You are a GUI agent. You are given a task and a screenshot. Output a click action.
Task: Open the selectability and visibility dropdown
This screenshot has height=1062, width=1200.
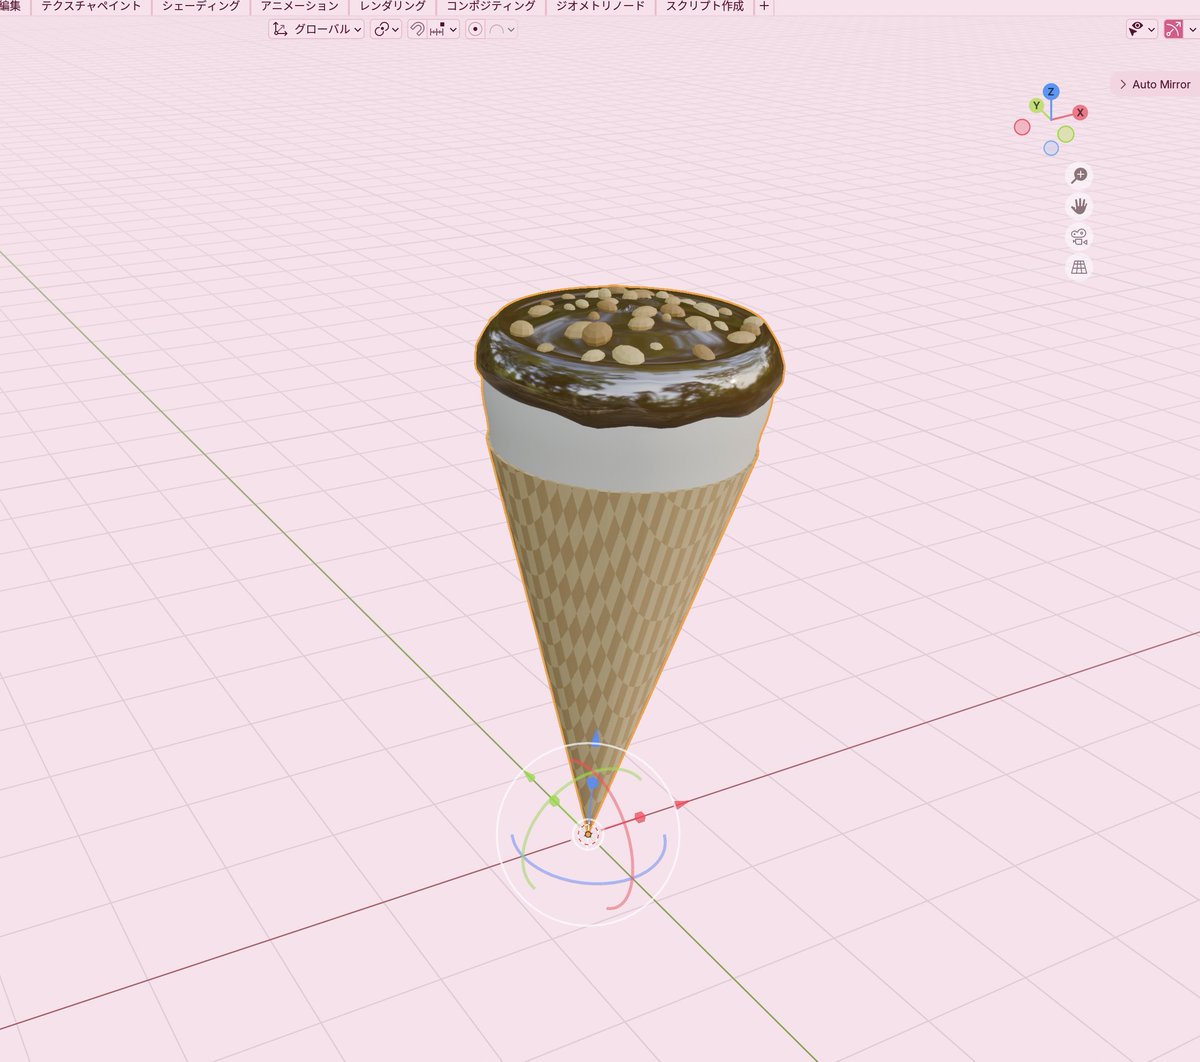1141,29
